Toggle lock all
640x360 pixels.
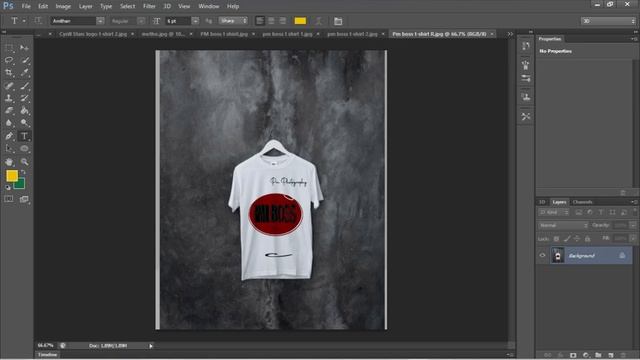click(x=587, y=239)
